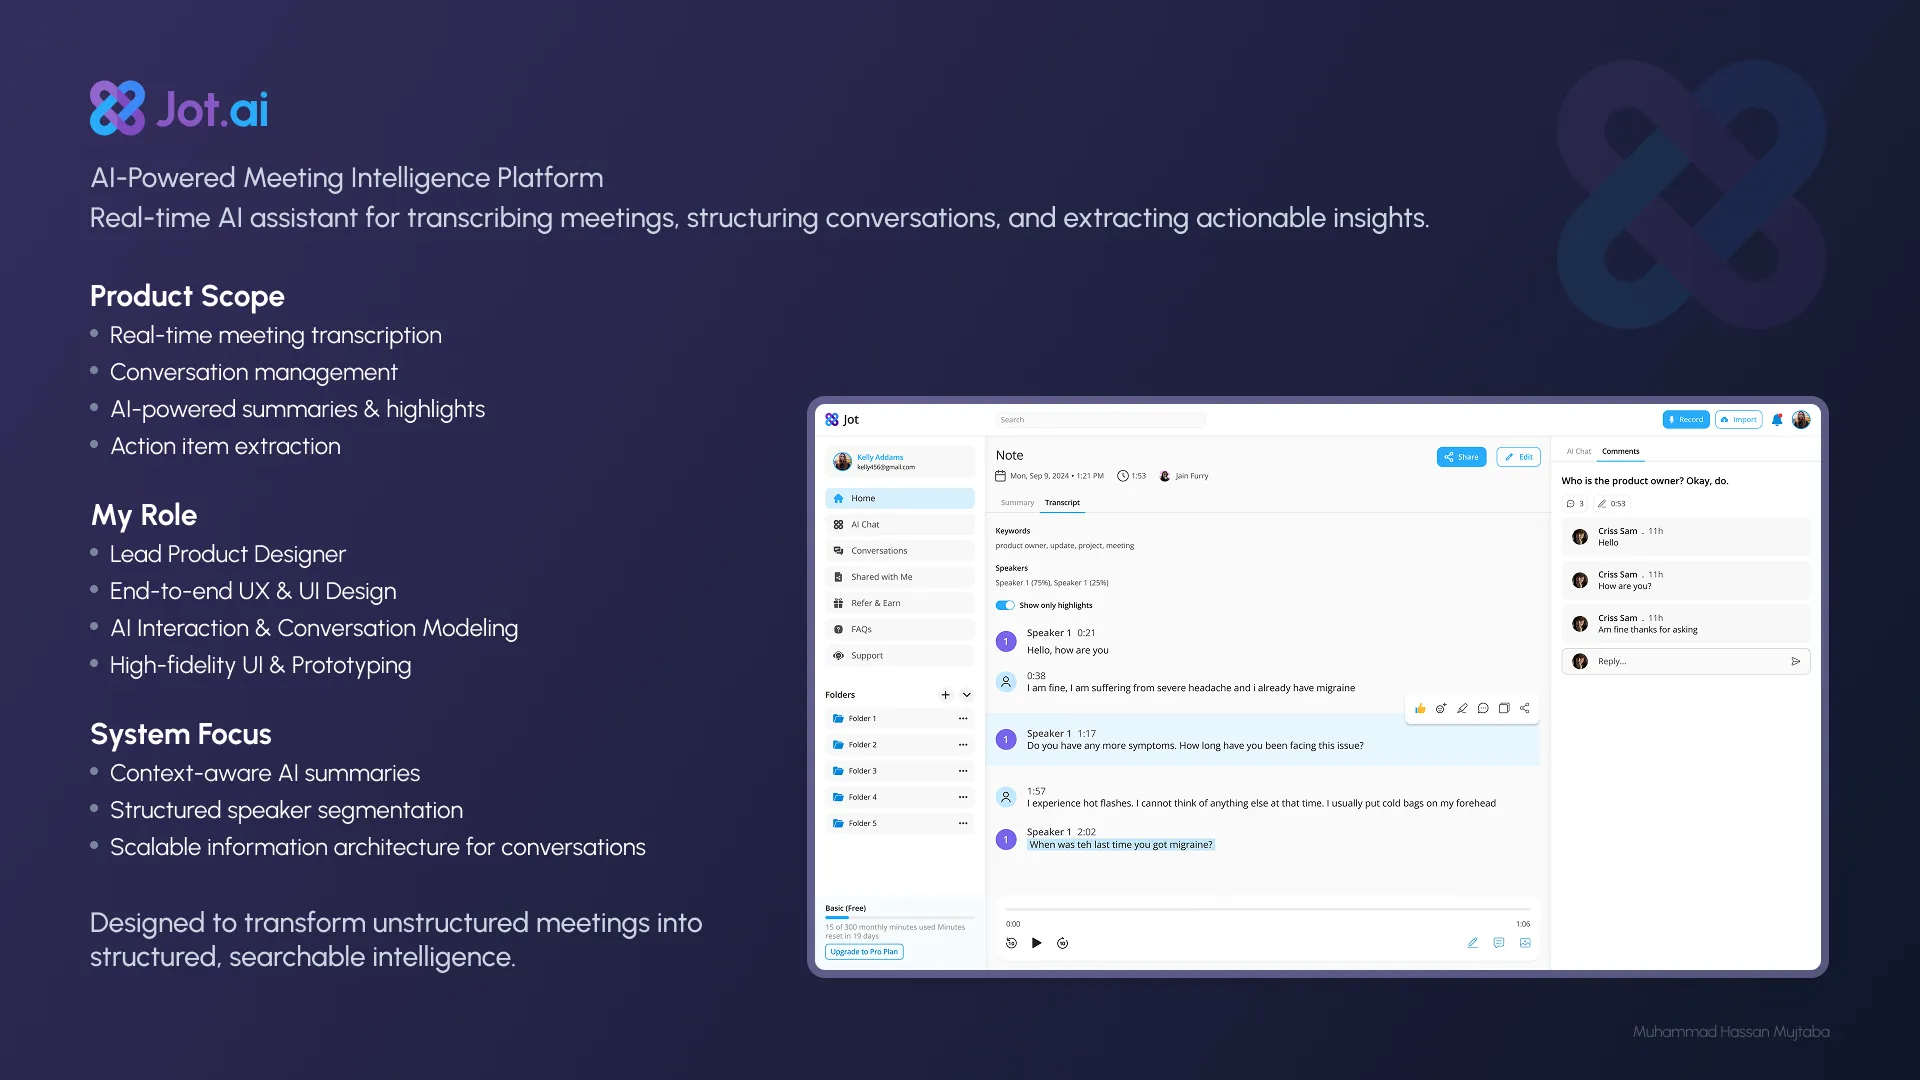Click Criss Sam's 'Am fine thanks for asking' comment
The image size is (1920, 1080).
tap(1686, 624)
